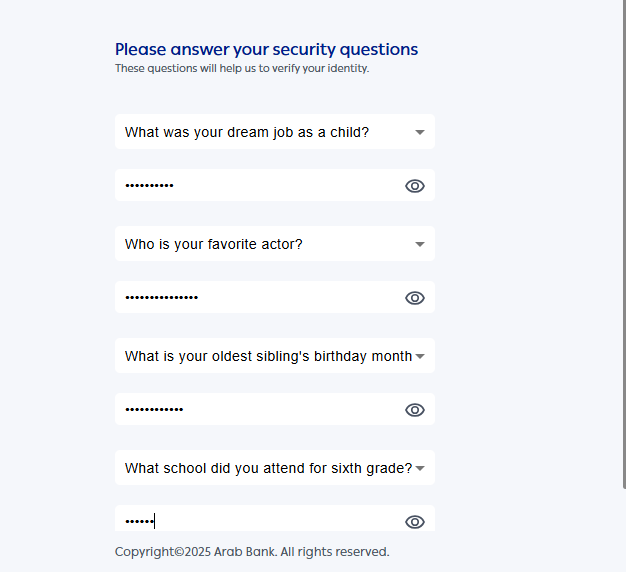The height and width of the screenshot is (572, 626).
Task: Click the caret arrow beside the favorite actor question
Action: click(420, 244)
